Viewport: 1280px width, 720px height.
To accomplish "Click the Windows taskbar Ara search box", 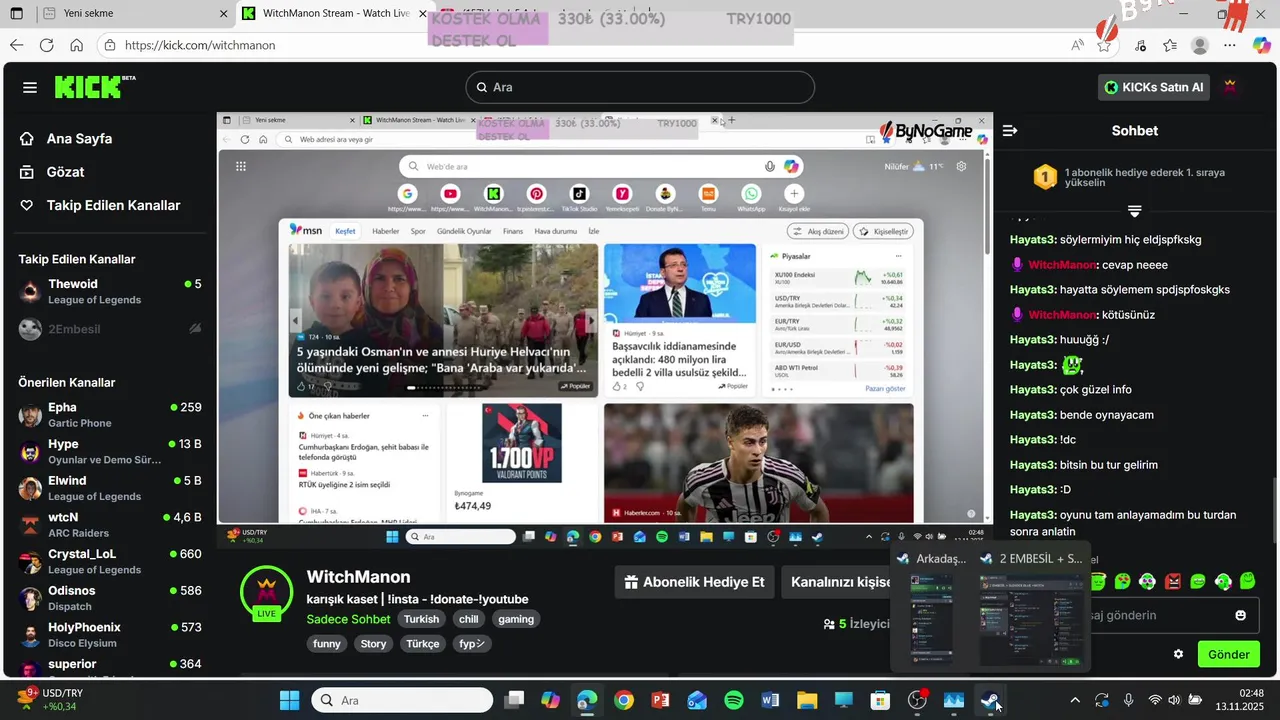I will 403,700.
